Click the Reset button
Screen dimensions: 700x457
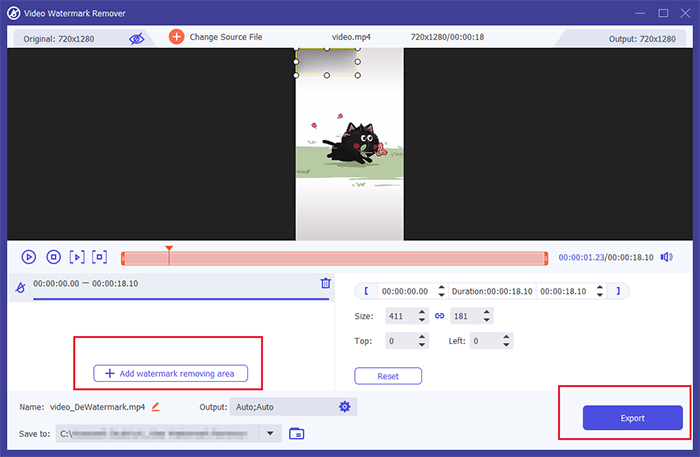(388, 376)
